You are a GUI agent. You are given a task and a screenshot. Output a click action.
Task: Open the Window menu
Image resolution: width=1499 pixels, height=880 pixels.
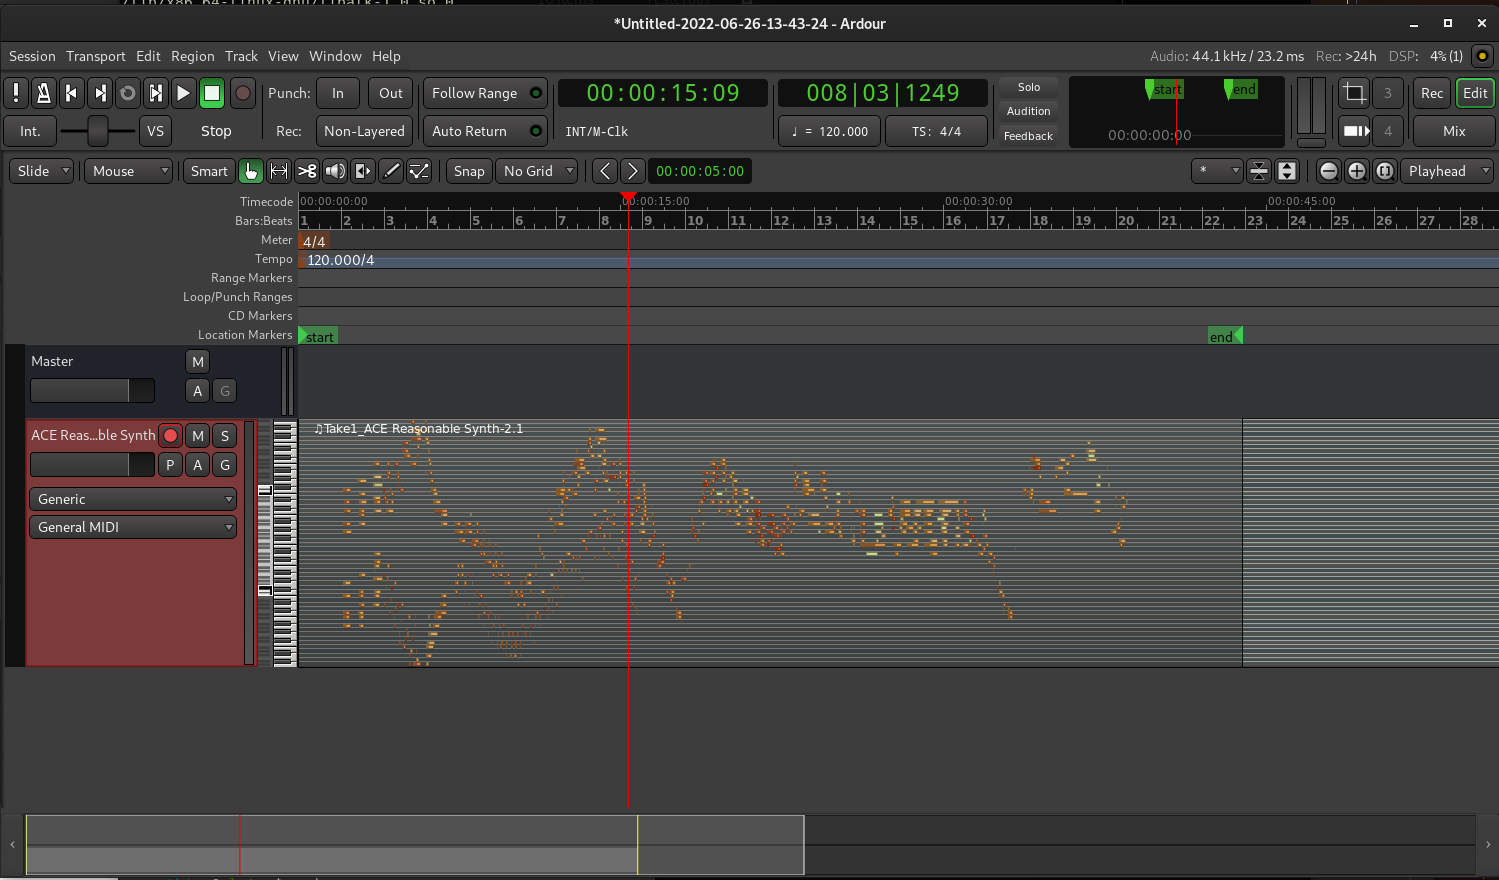[x=335, y=56]
